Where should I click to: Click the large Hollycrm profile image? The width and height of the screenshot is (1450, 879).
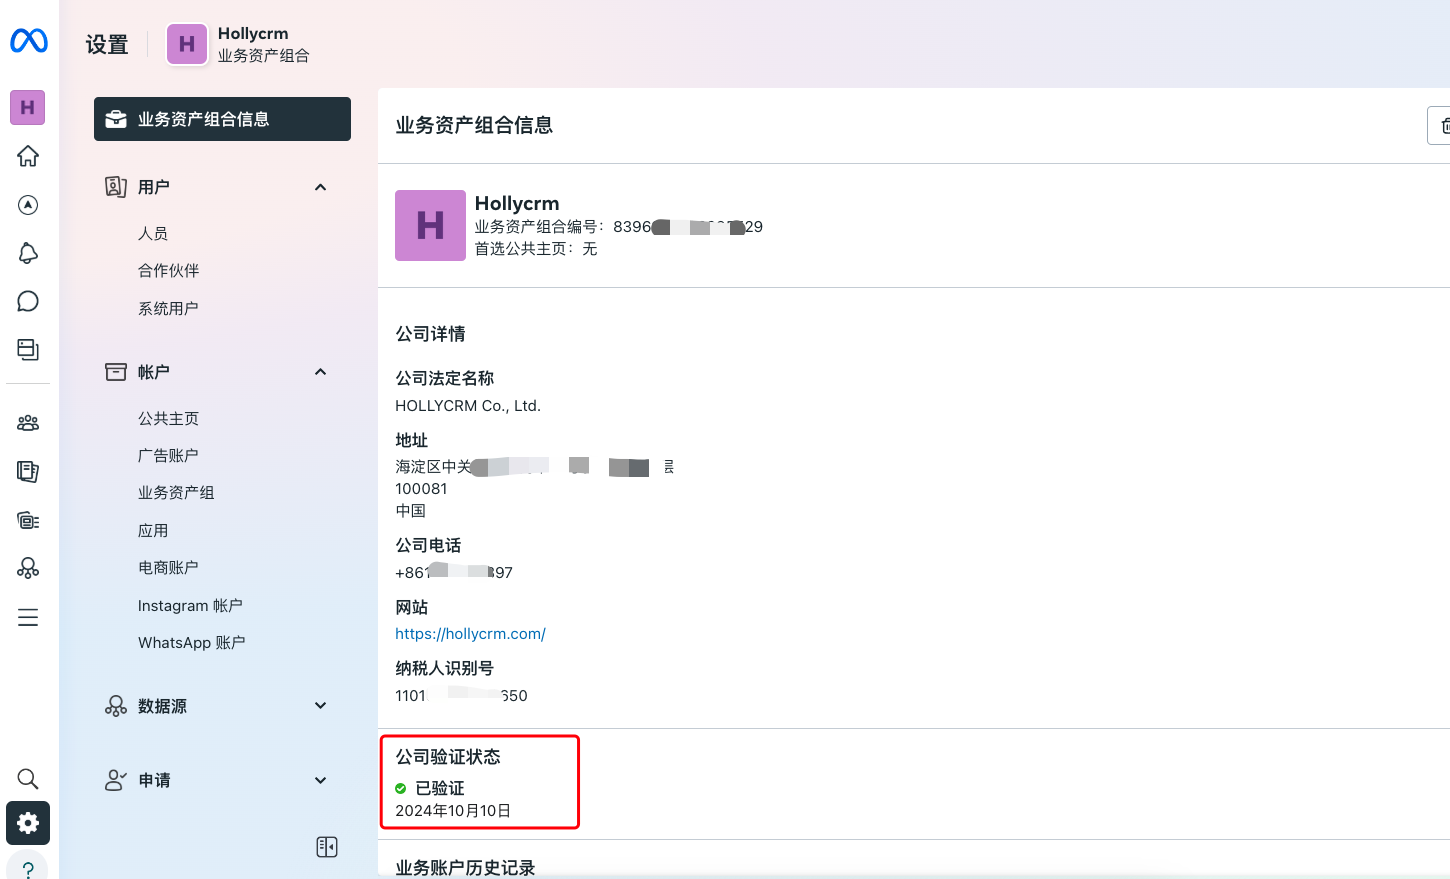click(x=430, y=225)
